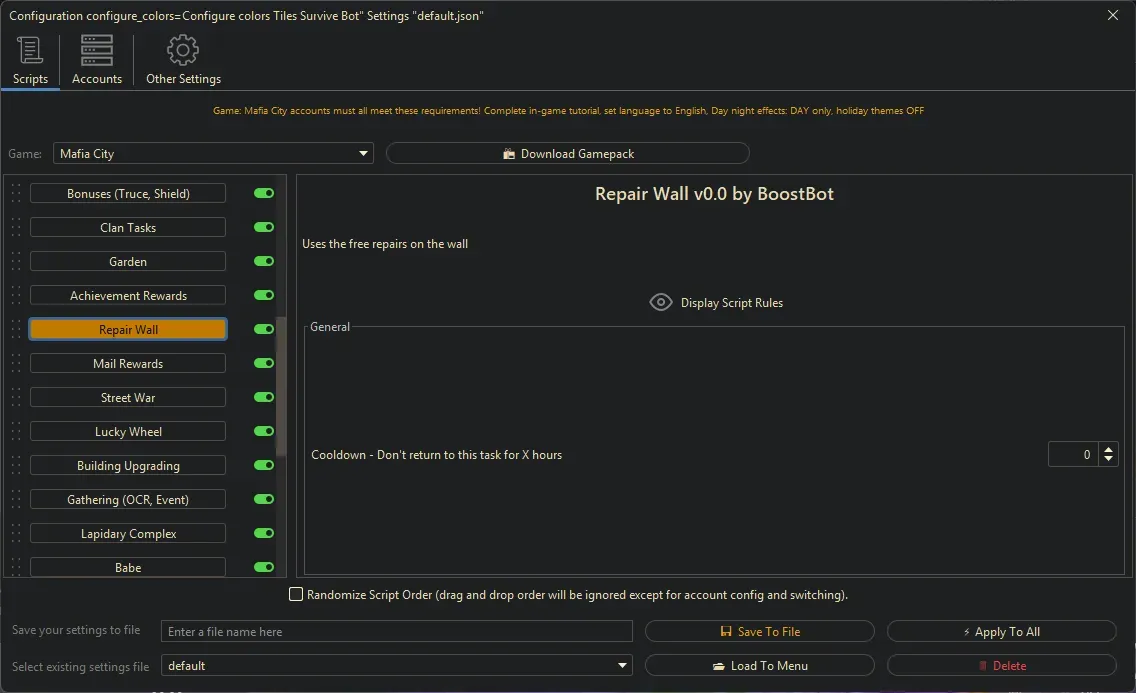This screenshot has width=1136, height=693.
Task: Click the Download Gamepack button
Action: pos(567,154)
